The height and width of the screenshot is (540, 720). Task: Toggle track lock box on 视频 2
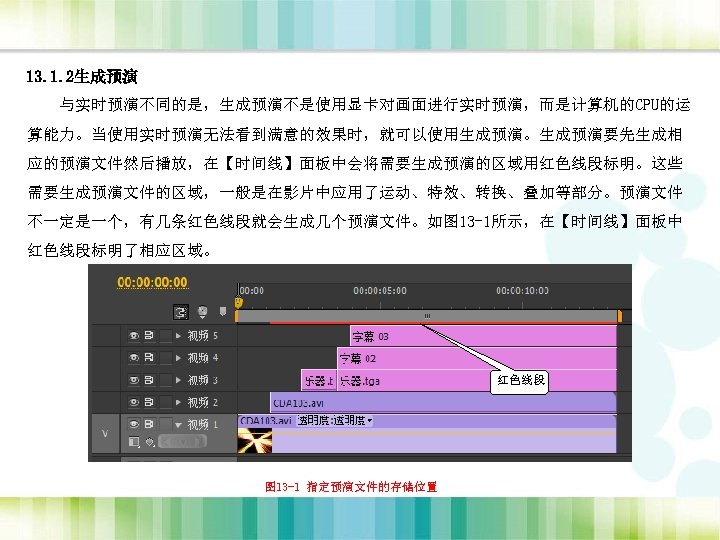point(165,402)
